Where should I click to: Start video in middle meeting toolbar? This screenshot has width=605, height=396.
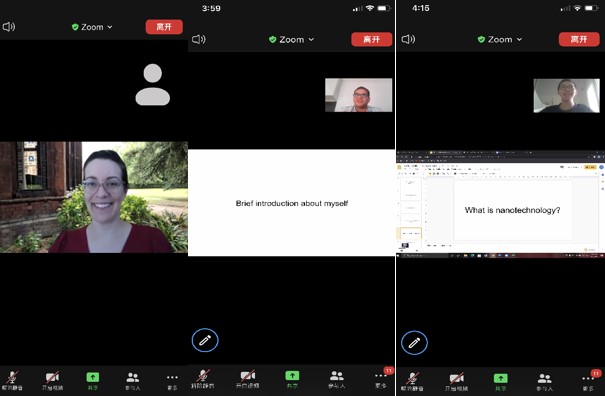247,379
